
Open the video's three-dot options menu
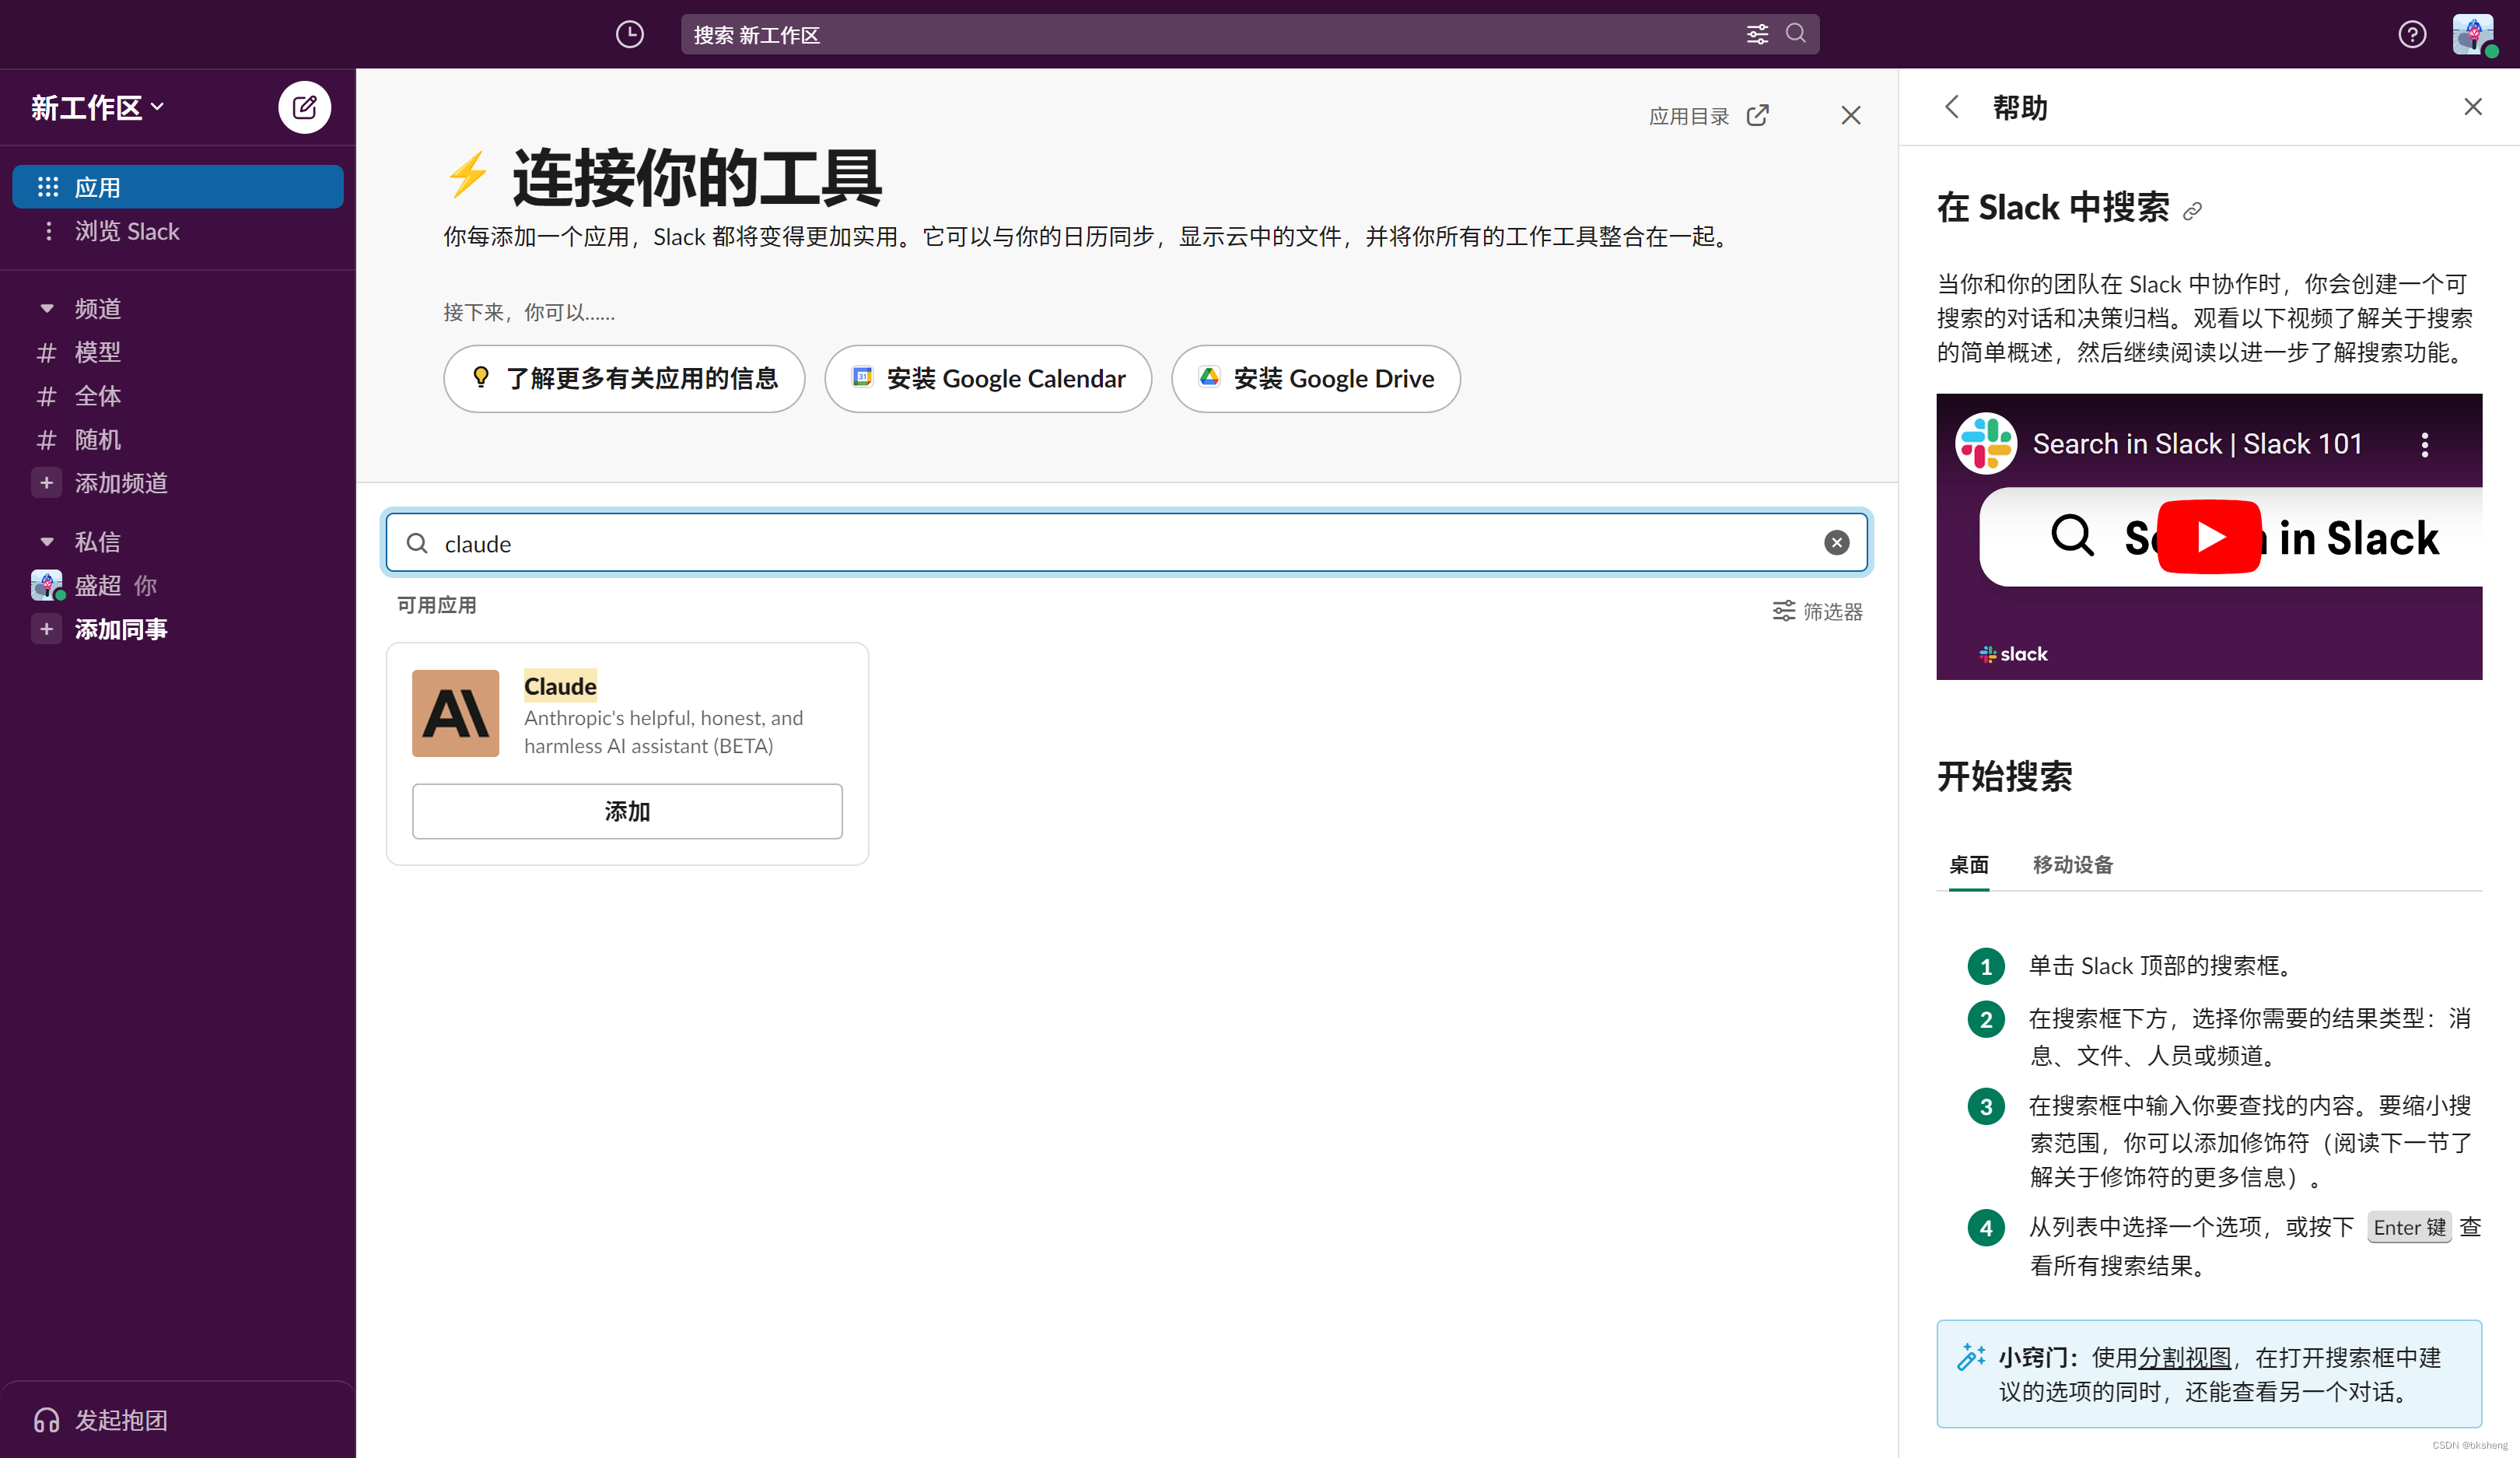click(x=2424, y=444)
